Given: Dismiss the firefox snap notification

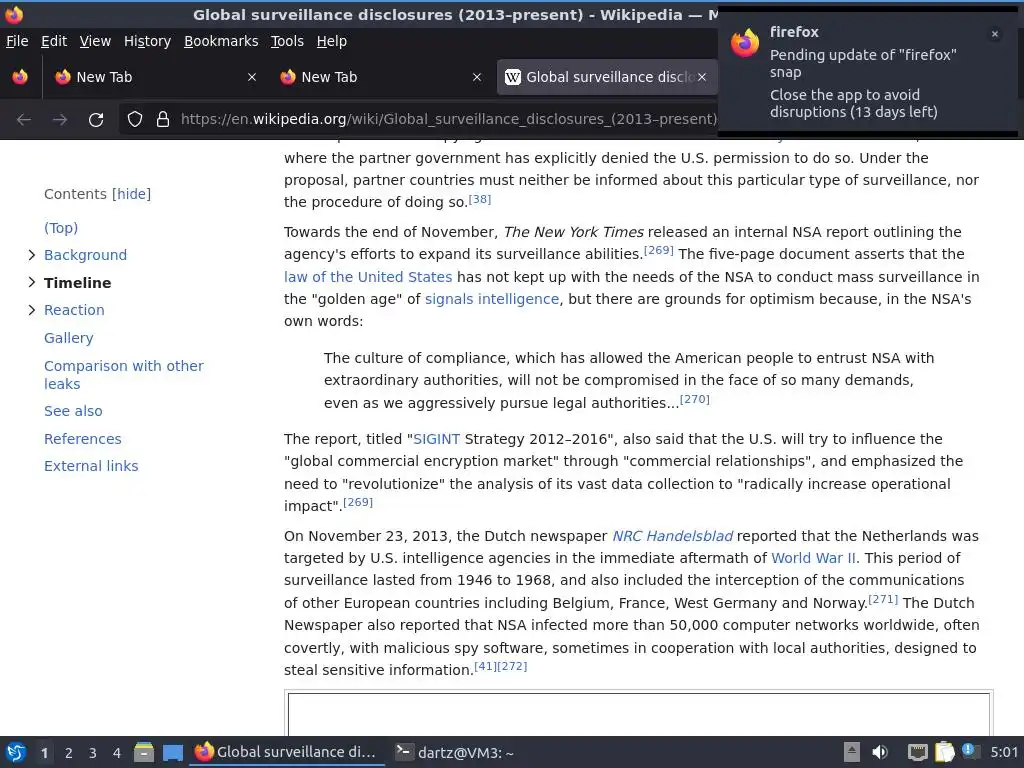Looking at the screenshot, I should 995,34.
